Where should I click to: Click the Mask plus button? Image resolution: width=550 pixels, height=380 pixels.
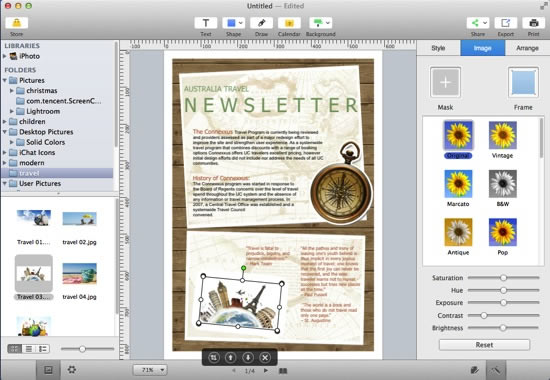coord(445,82)
